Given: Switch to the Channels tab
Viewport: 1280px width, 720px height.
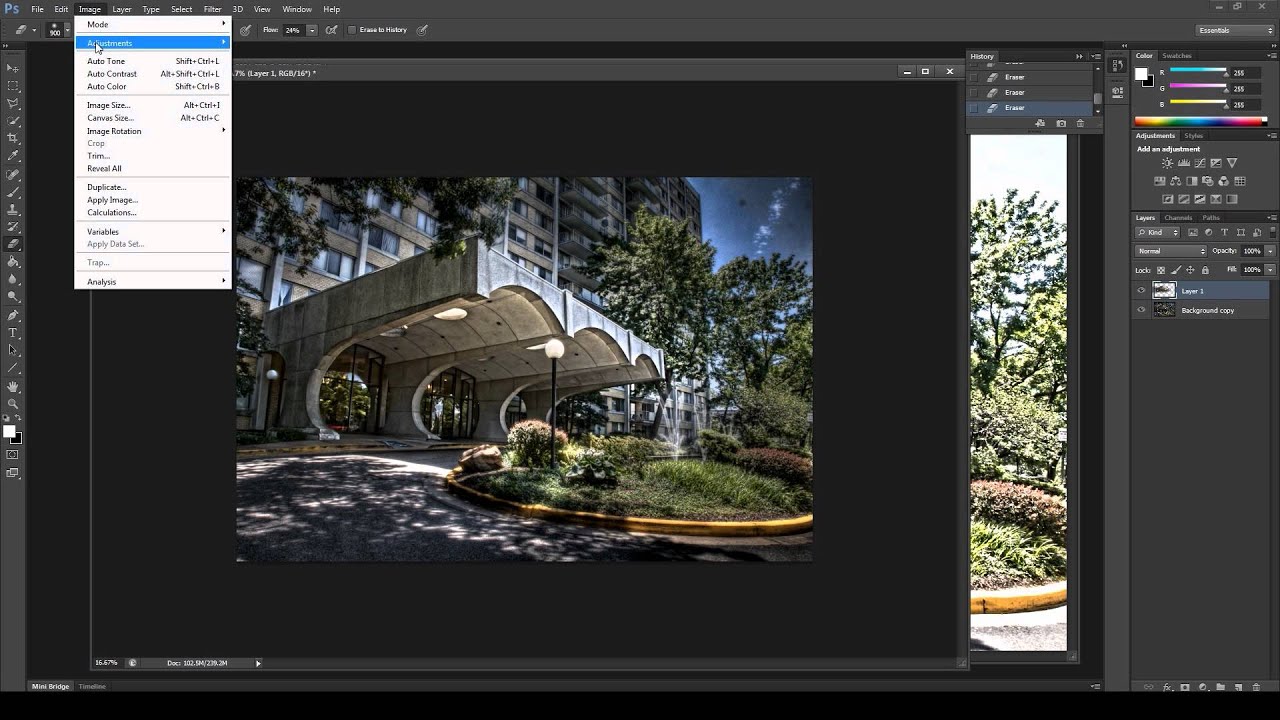Looking at the screenshot, I should (x=1178, y=217).
